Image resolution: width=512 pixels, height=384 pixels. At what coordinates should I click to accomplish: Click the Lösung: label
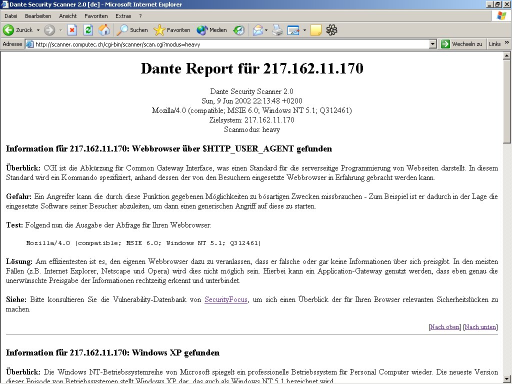pos(19,261)
